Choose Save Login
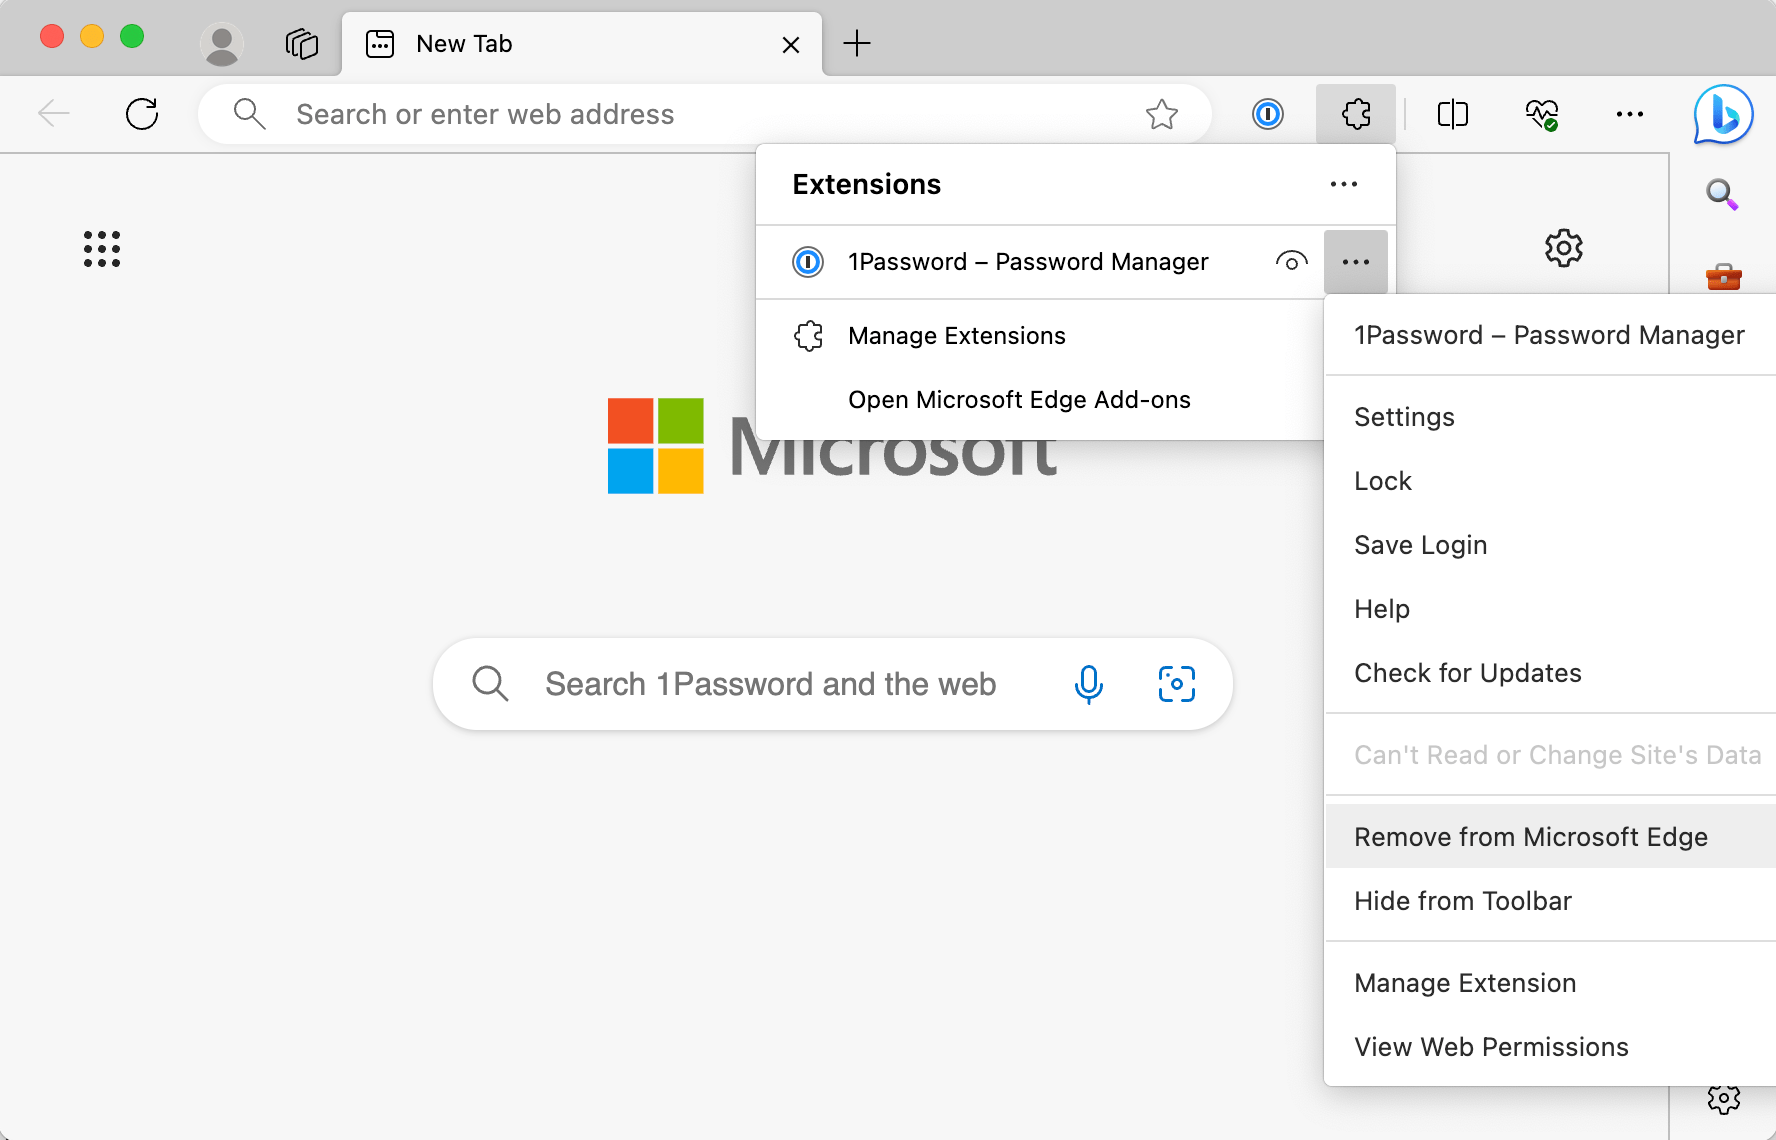The image size is (1776, 1140). [x=1550, y=545]
